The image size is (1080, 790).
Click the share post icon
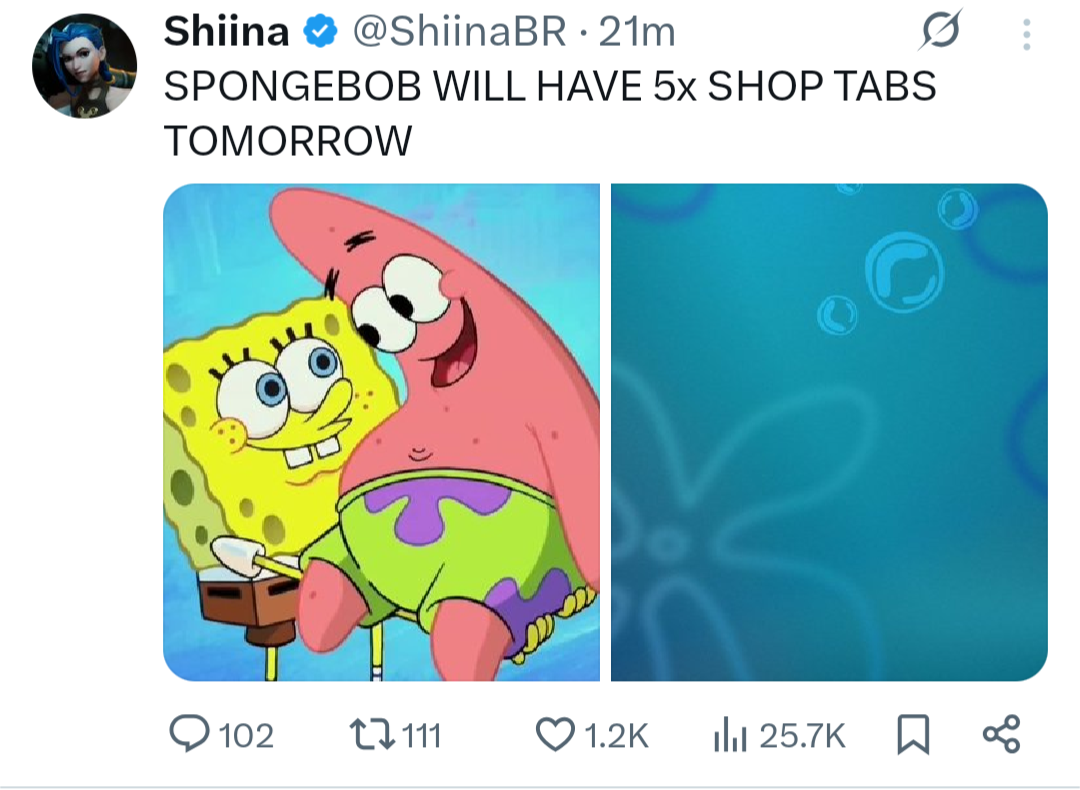point(1001,734)
